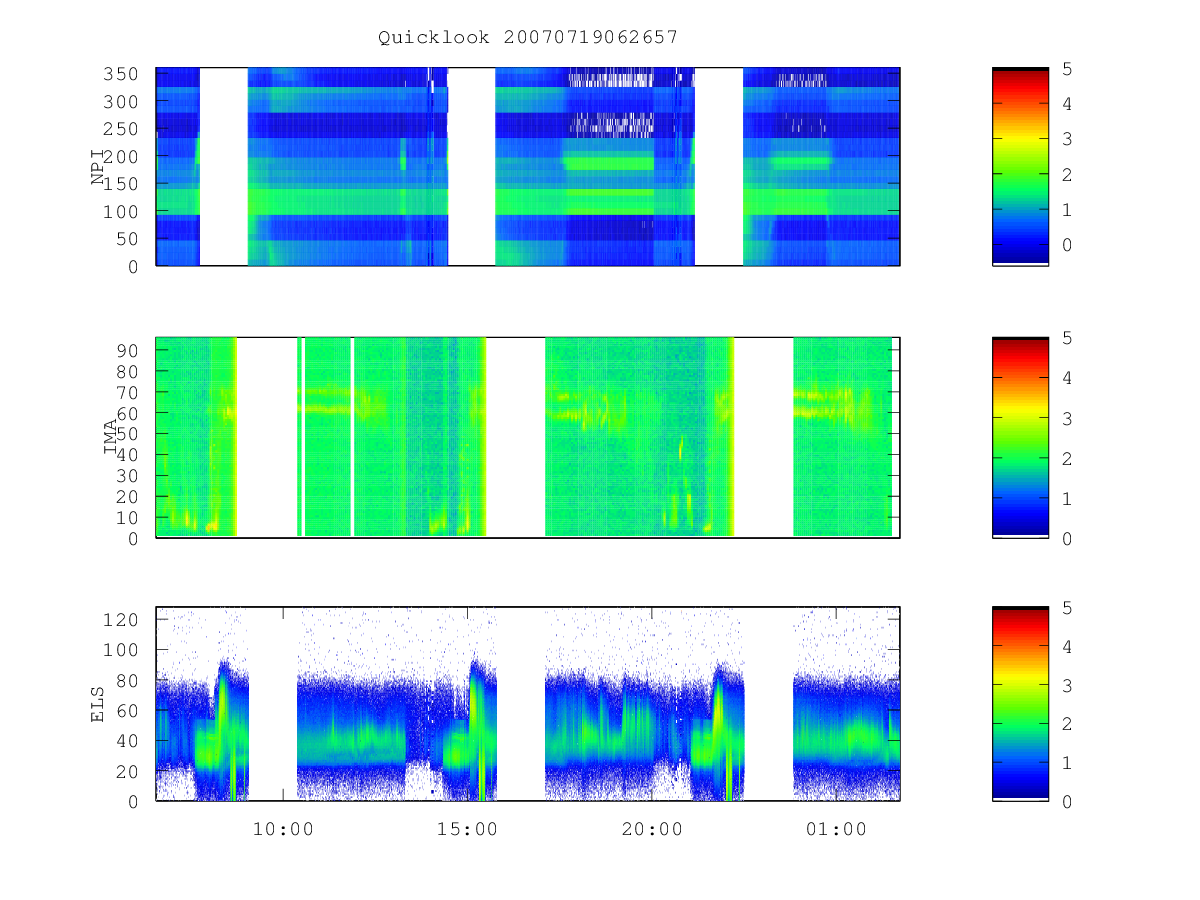
Task: Click the 20:00 time axis label
Action: tap(652, 829)
